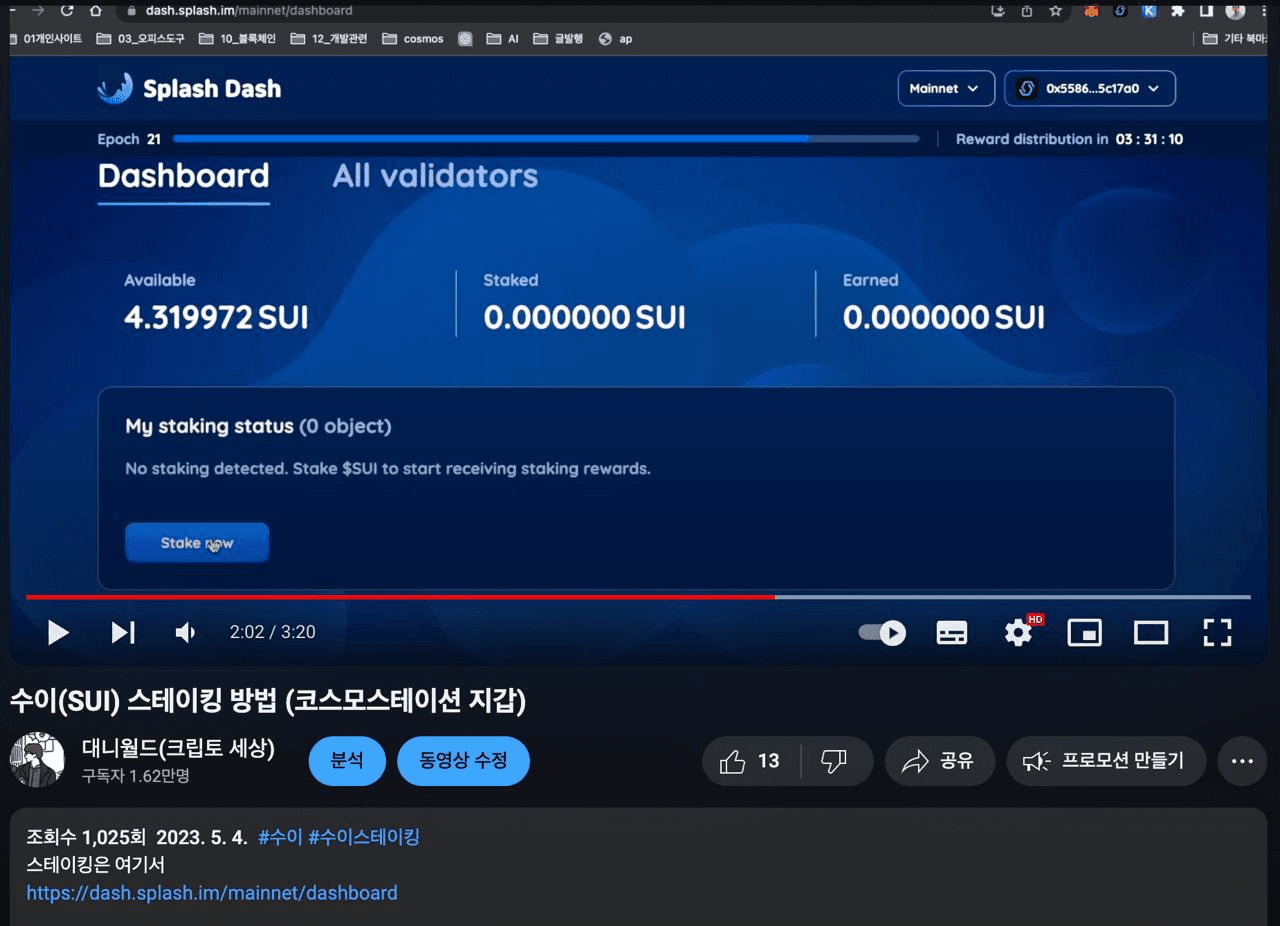This screenshot has height=926, width=1280.
Task: Click the video title 수이(SUI) 스테이킹 방법
Action: 268,701
